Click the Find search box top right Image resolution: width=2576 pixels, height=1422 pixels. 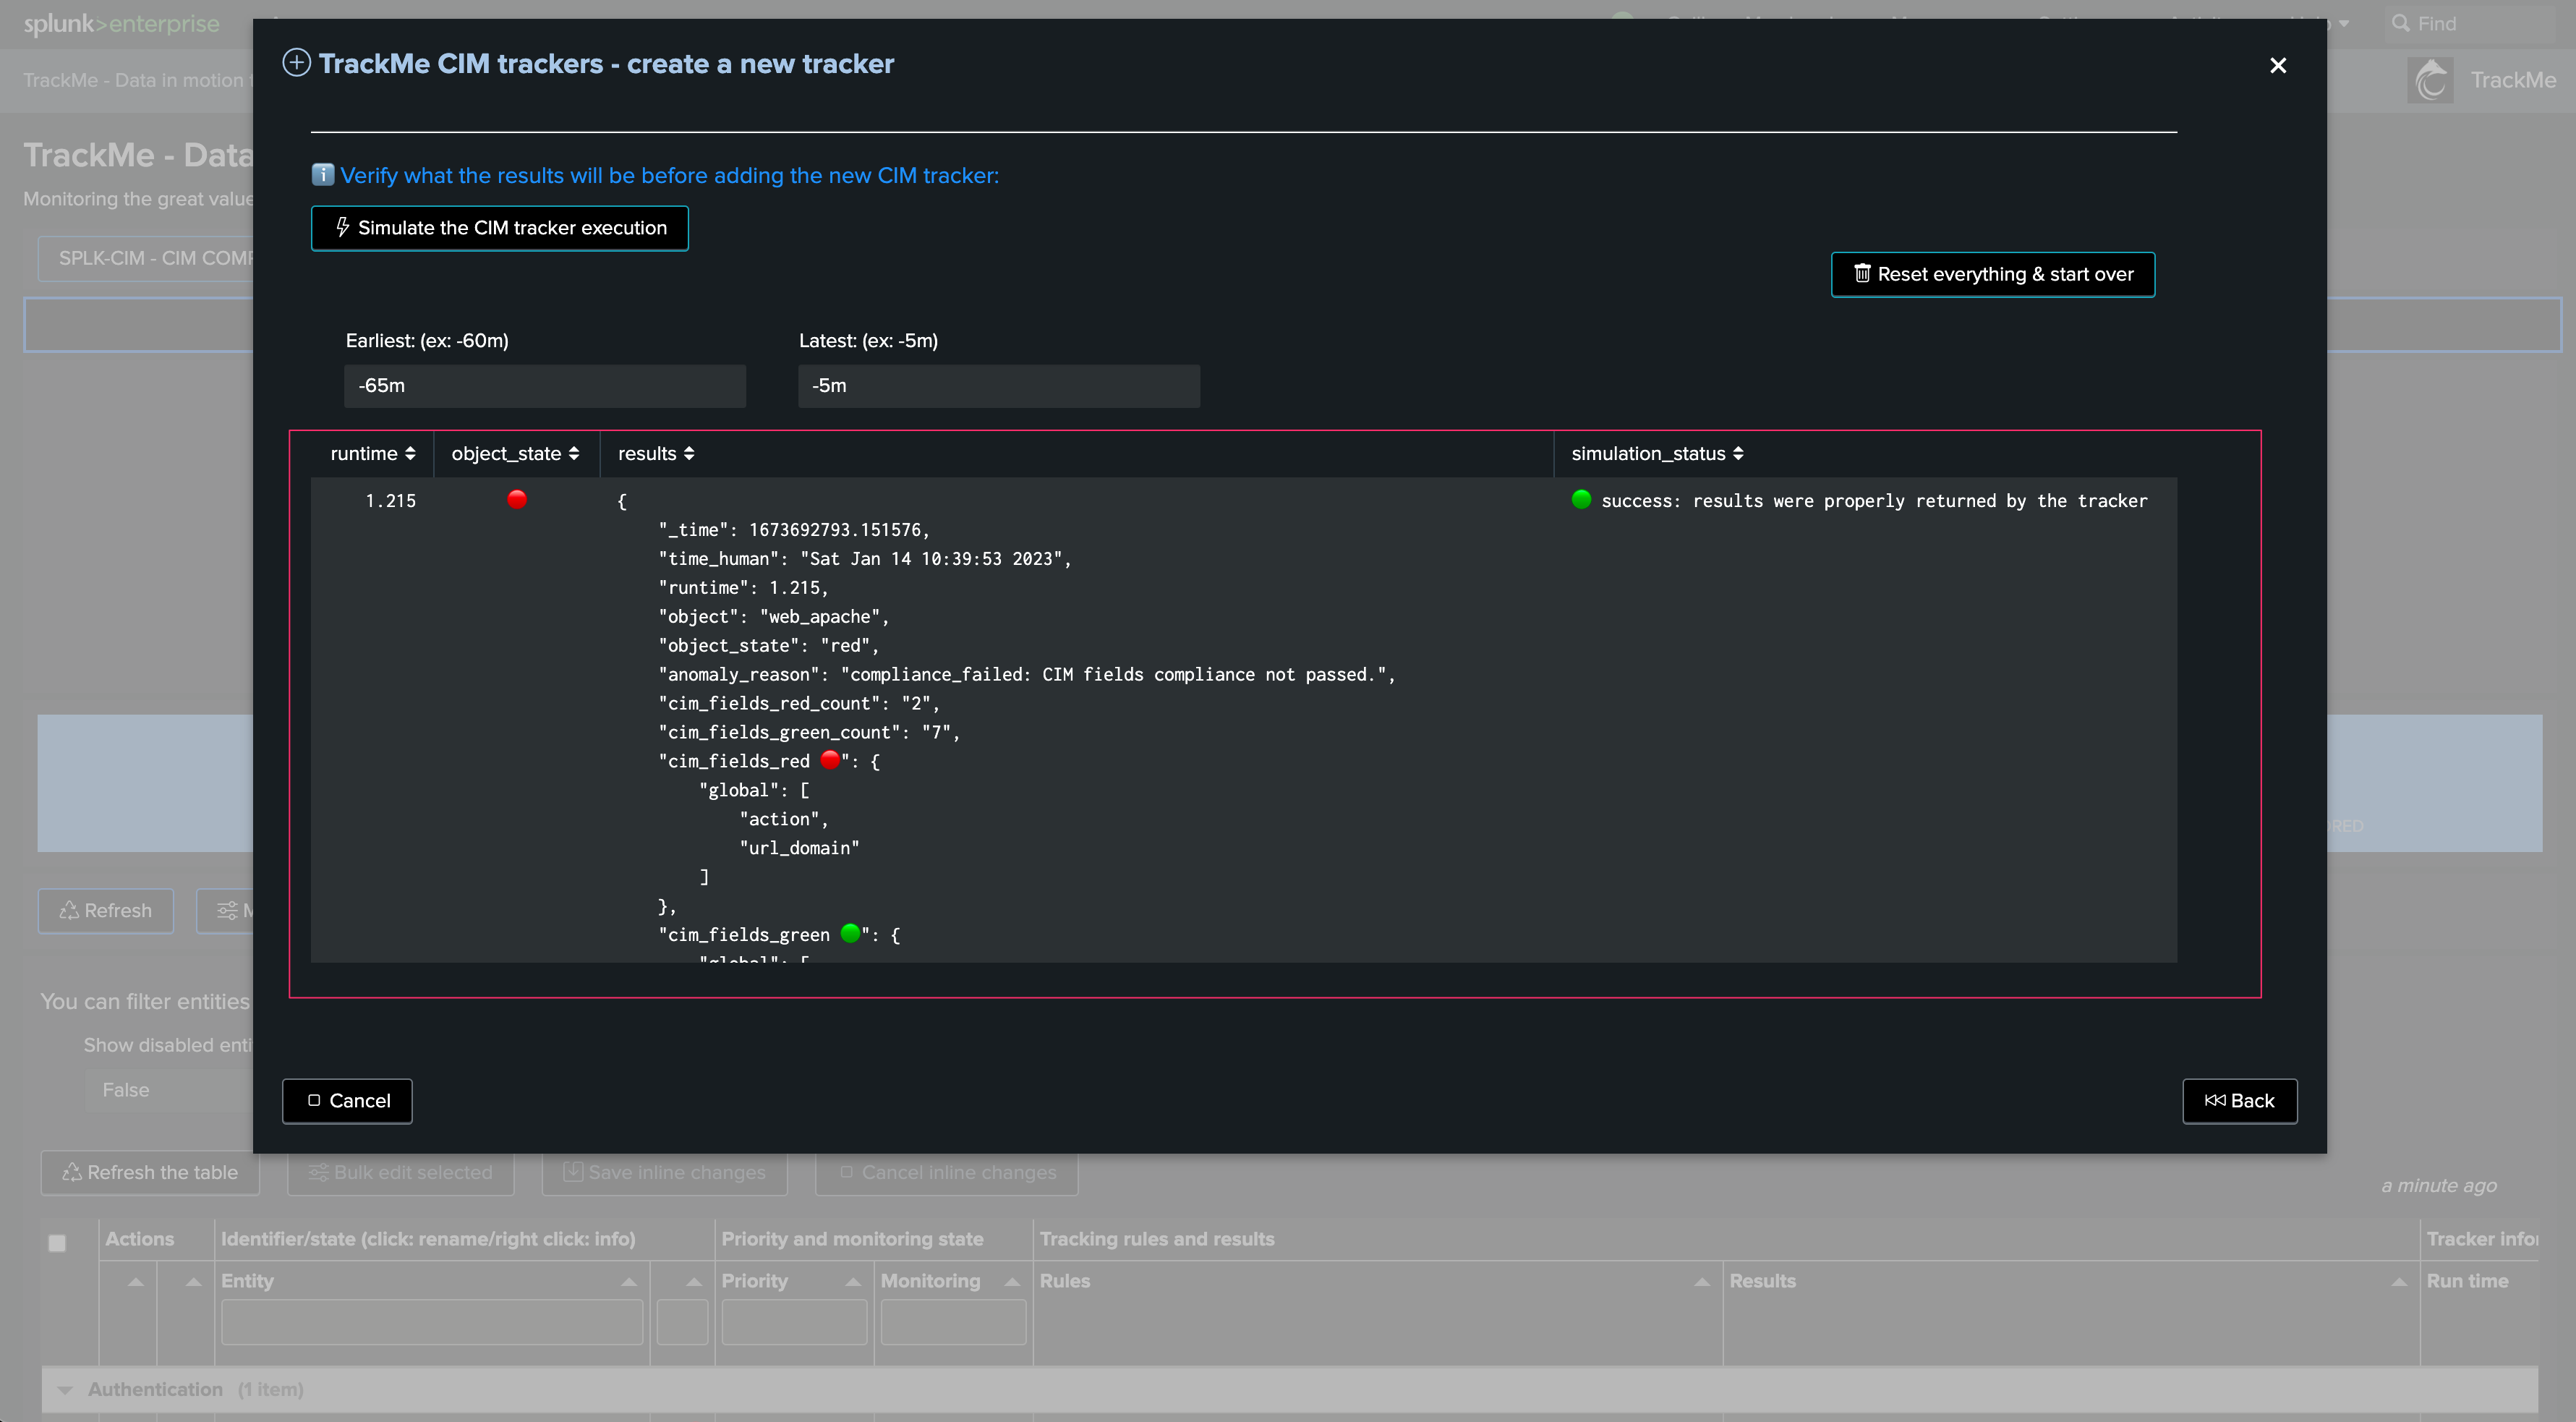2470,24
